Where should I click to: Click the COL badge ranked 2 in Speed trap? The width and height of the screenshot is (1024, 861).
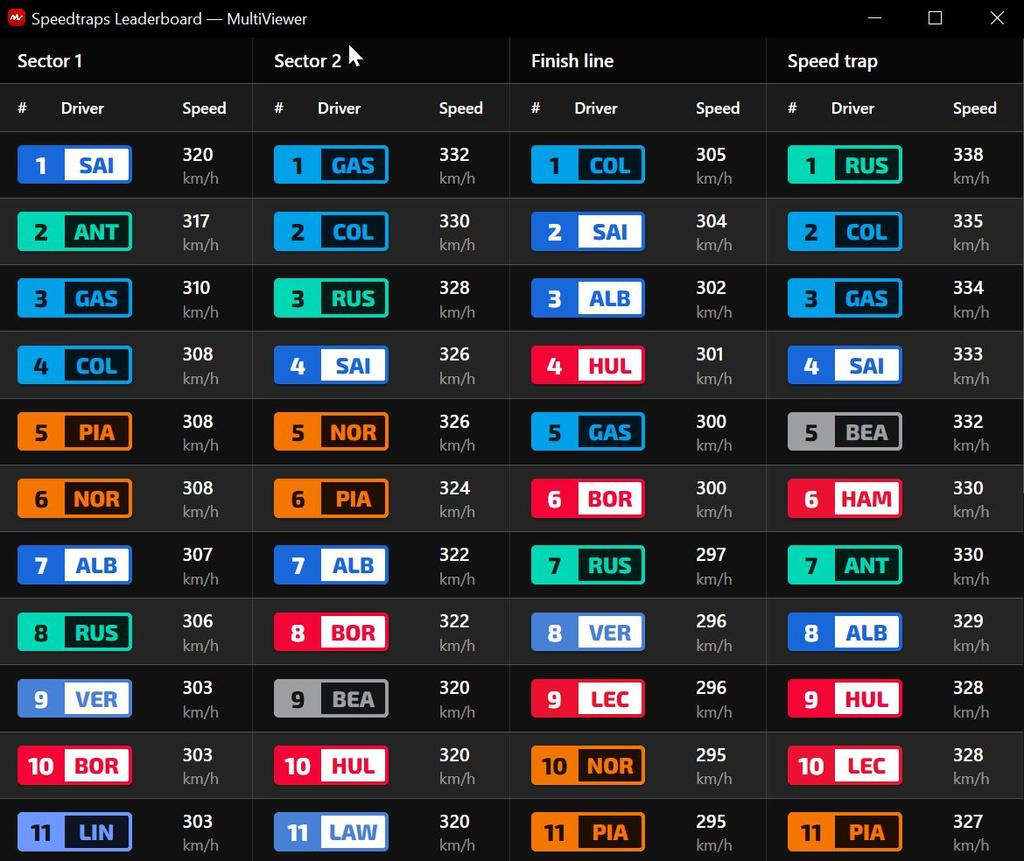(x=844, y=231)
